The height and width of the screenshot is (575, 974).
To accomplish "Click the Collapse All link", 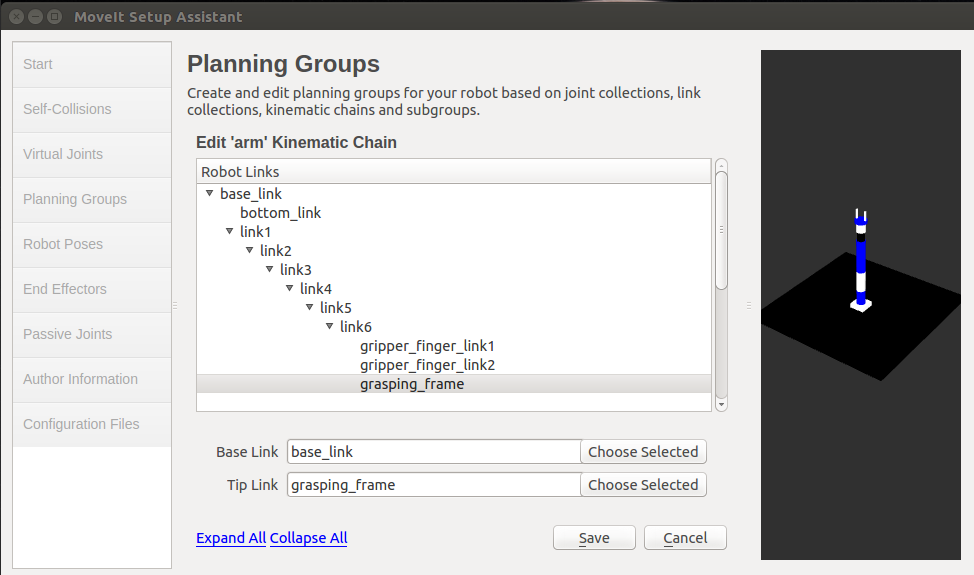I will [x=308, y=538].
